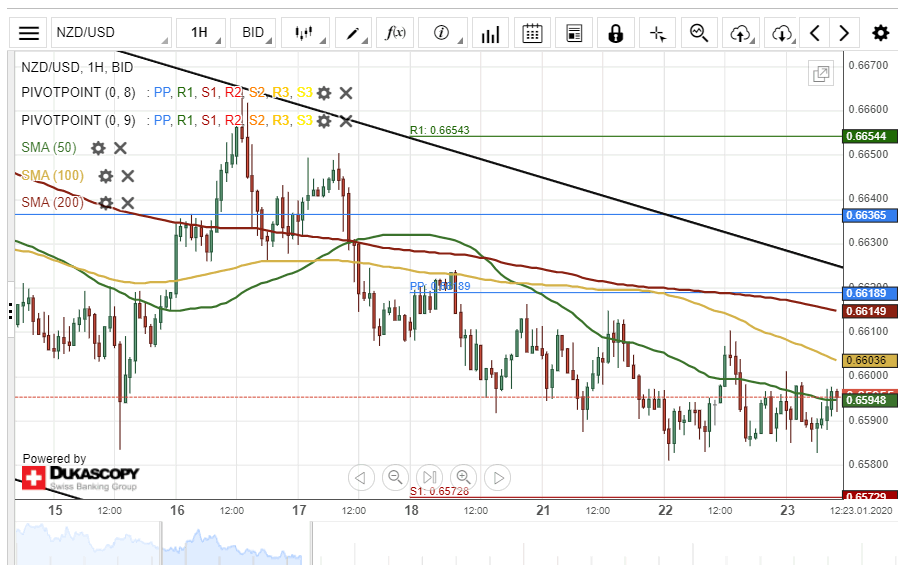Viewport: 910px width, 568px height.
Task: Open SMA (200) settings gear
Action: 106,202
